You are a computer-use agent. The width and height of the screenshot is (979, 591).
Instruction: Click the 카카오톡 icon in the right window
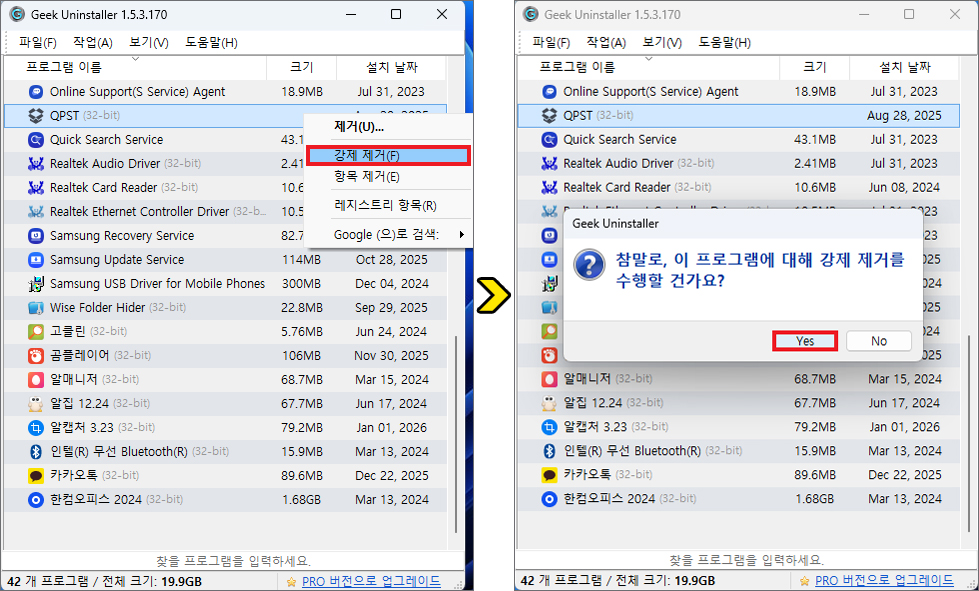pos(549,475)
